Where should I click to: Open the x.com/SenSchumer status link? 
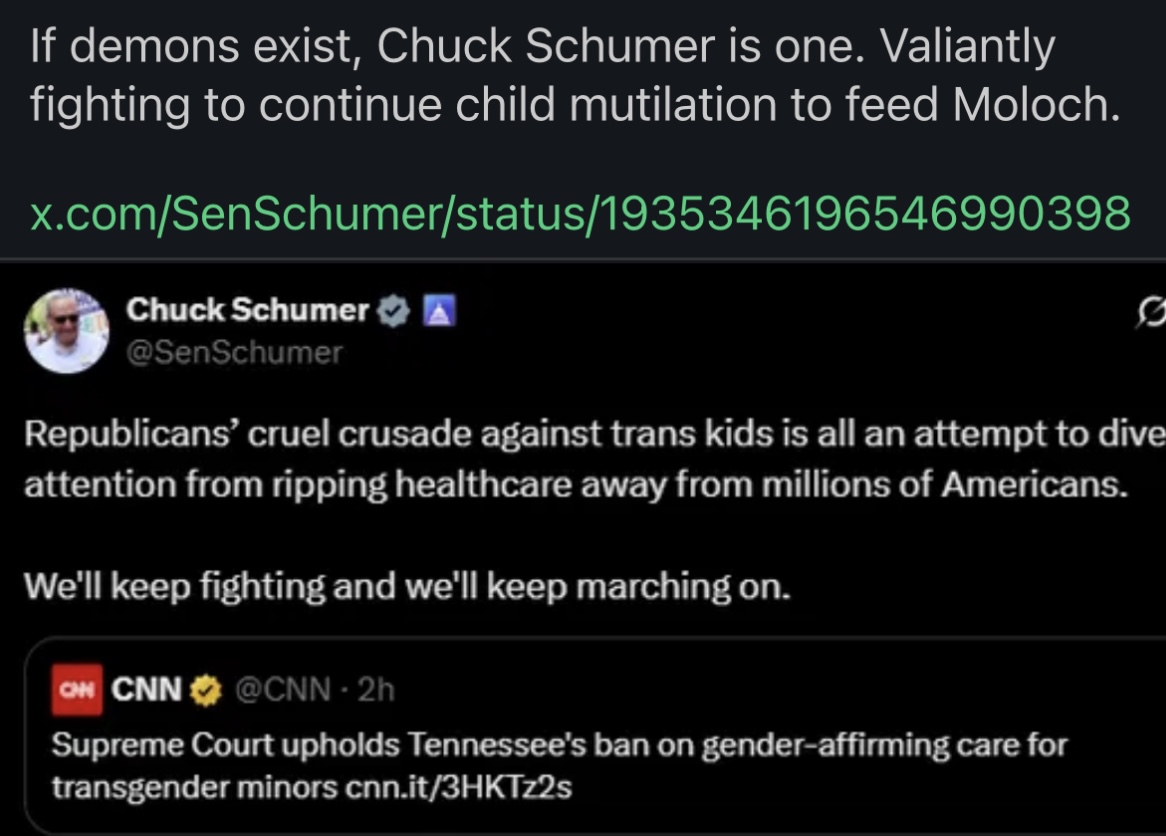pyautogui.click(x=580, y=213)
